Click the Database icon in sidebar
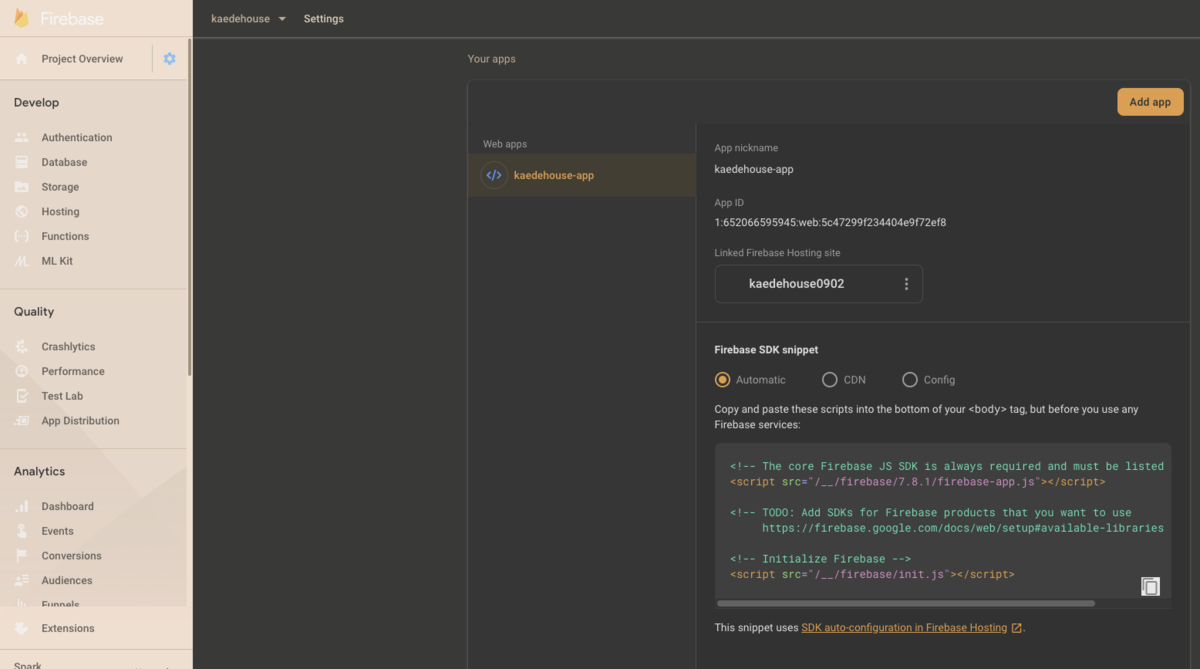 22,162
